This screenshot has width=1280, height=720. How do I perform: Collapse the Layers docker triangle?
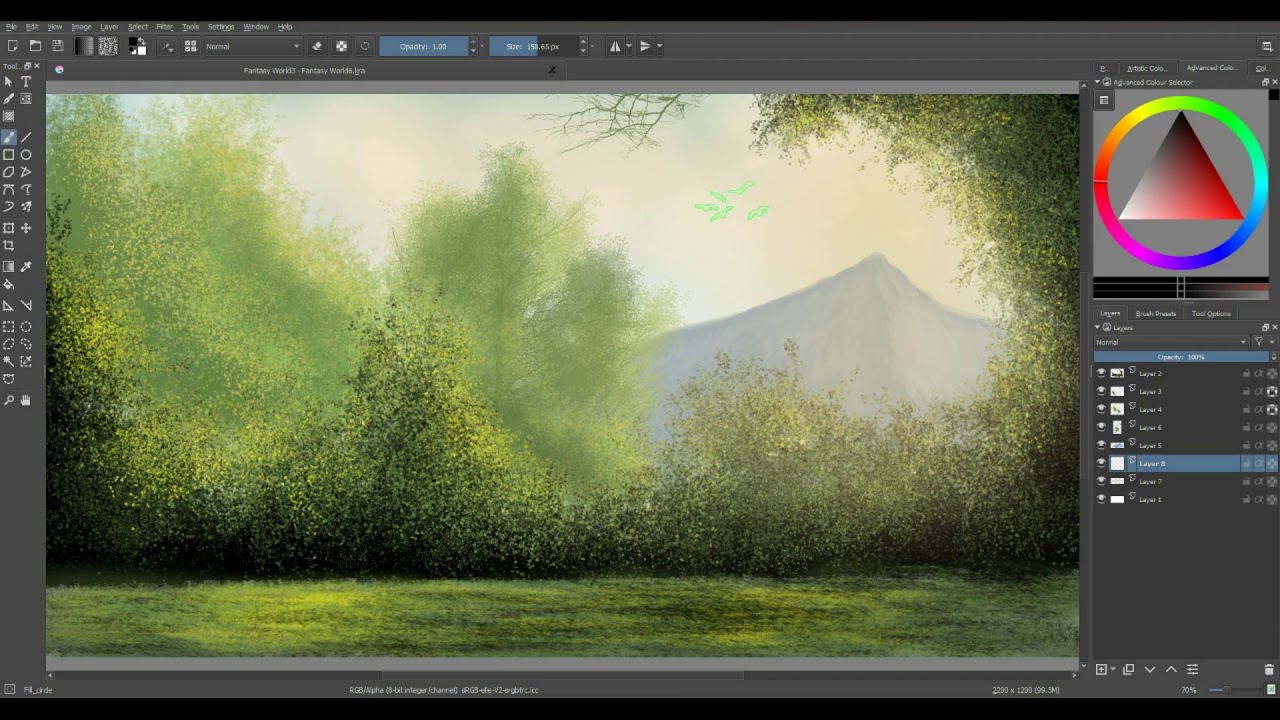click(1097, 327)
